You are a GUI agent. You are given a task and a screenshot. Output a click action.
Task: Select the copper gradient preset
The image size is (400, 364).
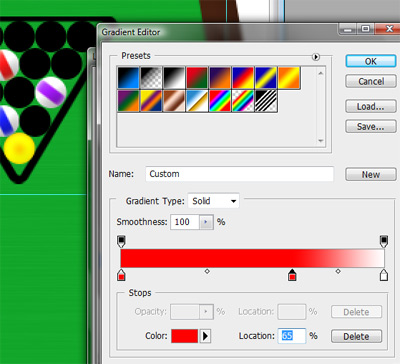click(174, 101)
